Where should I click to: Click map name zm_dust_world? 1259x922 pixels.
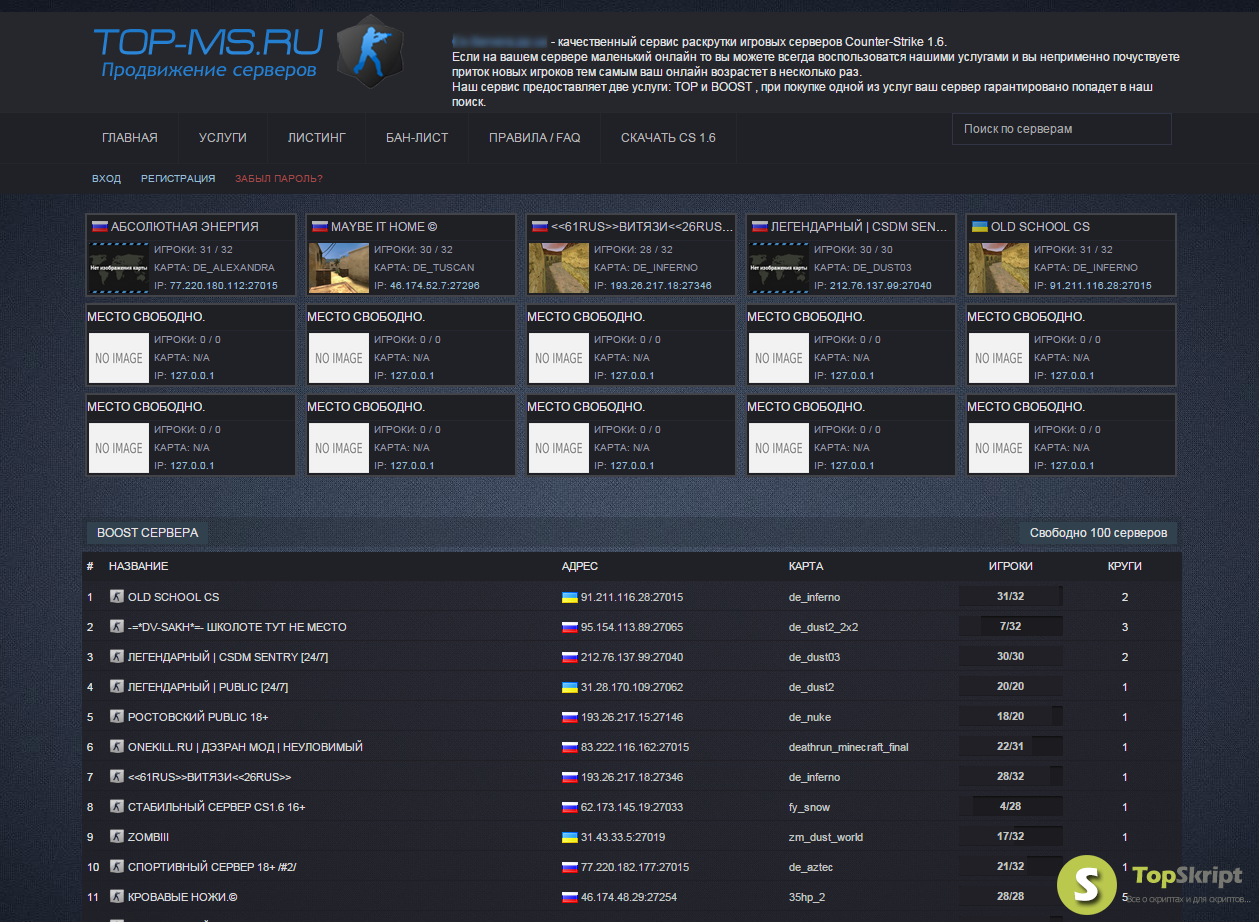(x=826, y=837)
